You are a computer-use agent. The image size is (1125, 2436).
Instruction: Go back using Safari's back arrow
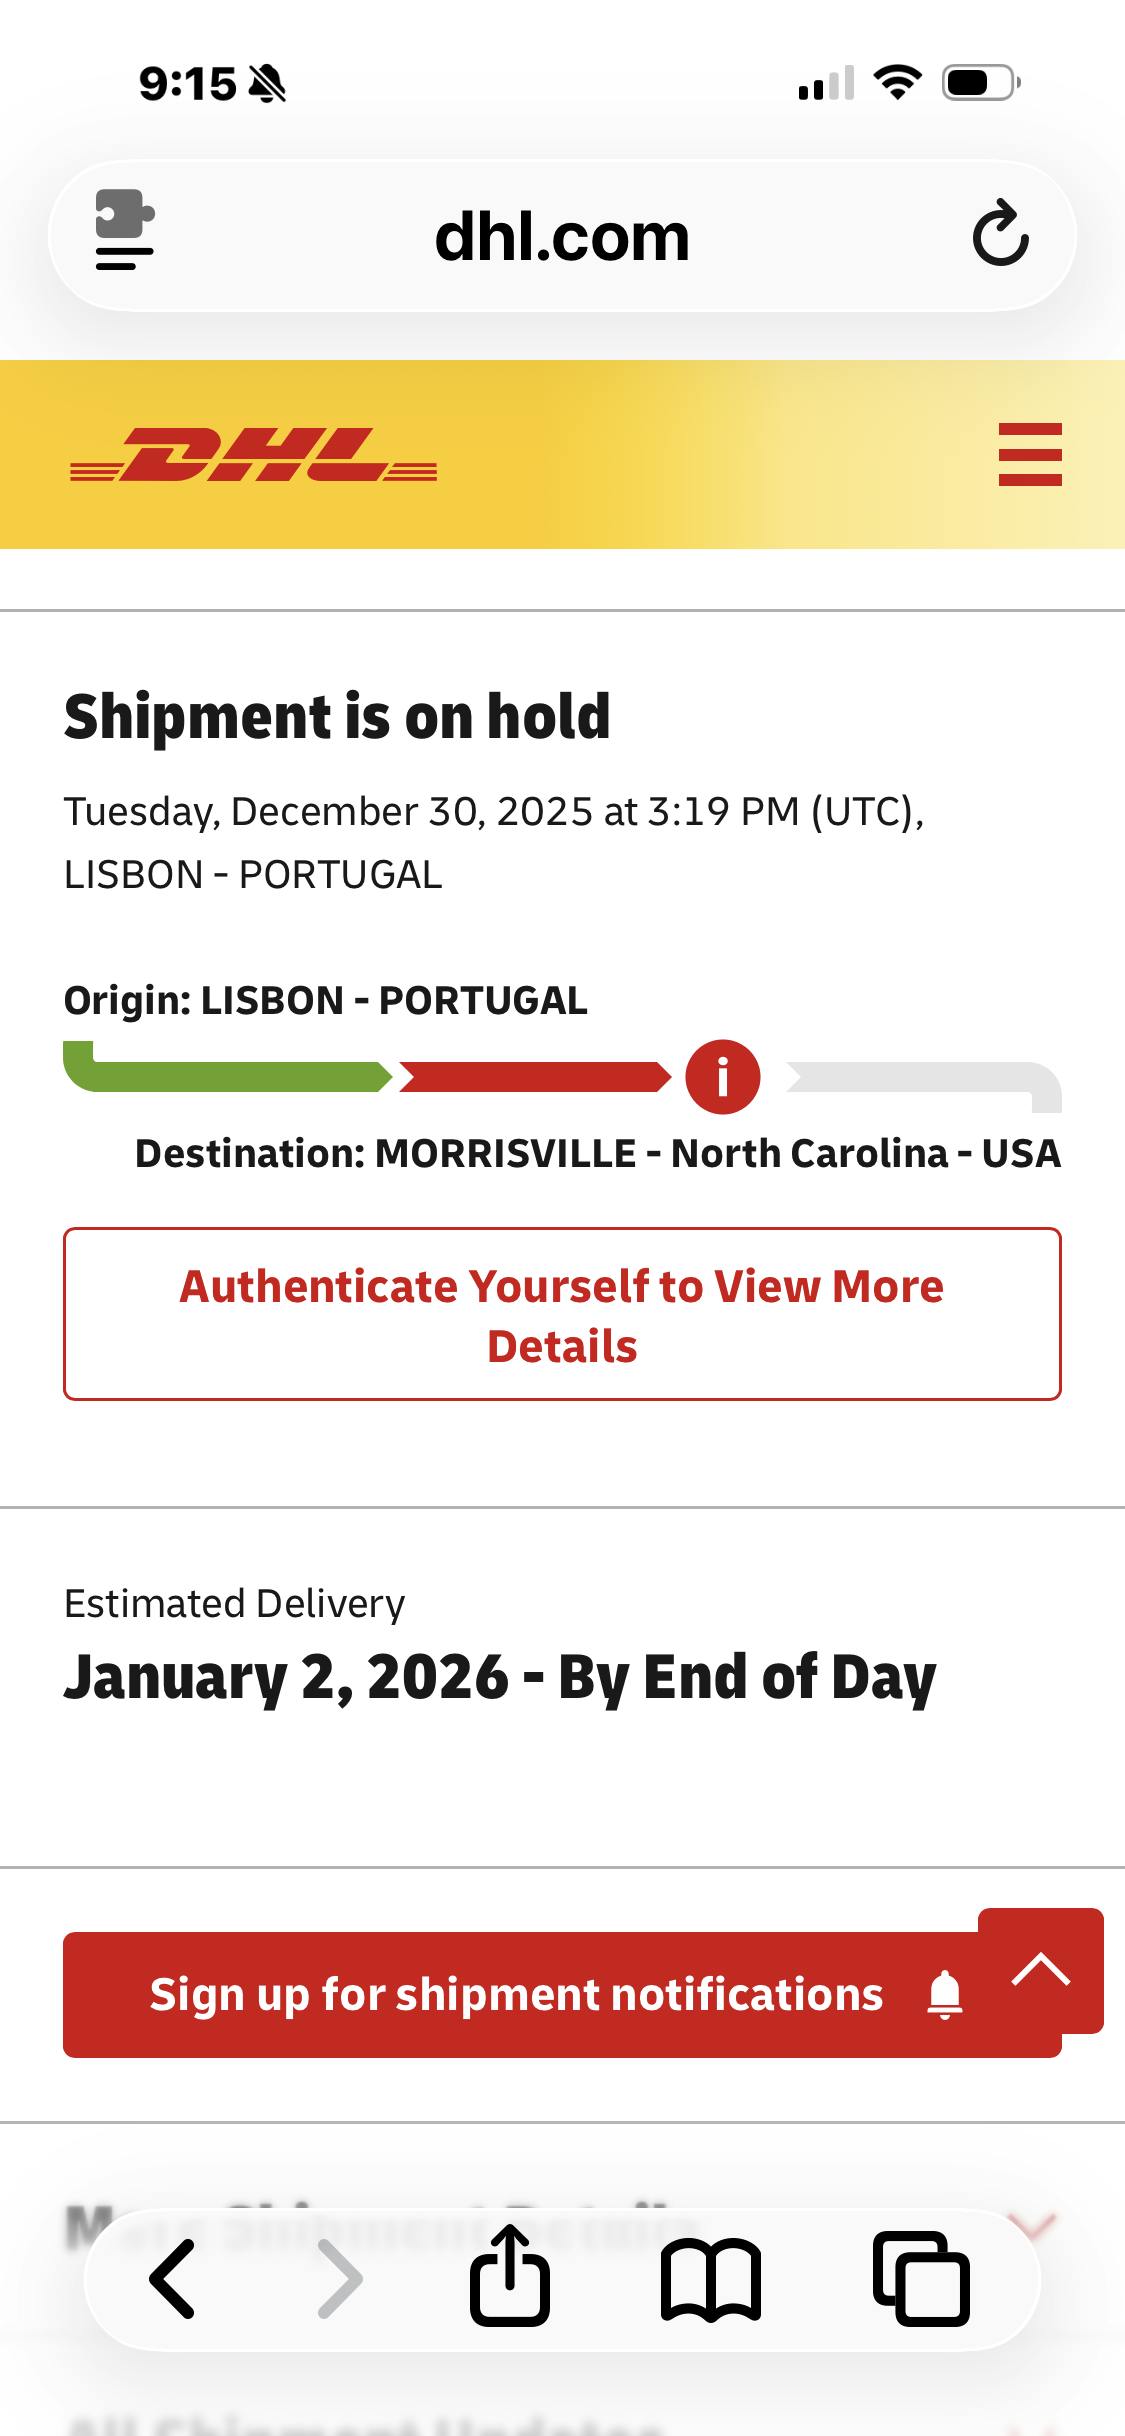[x=172, y=2279]
